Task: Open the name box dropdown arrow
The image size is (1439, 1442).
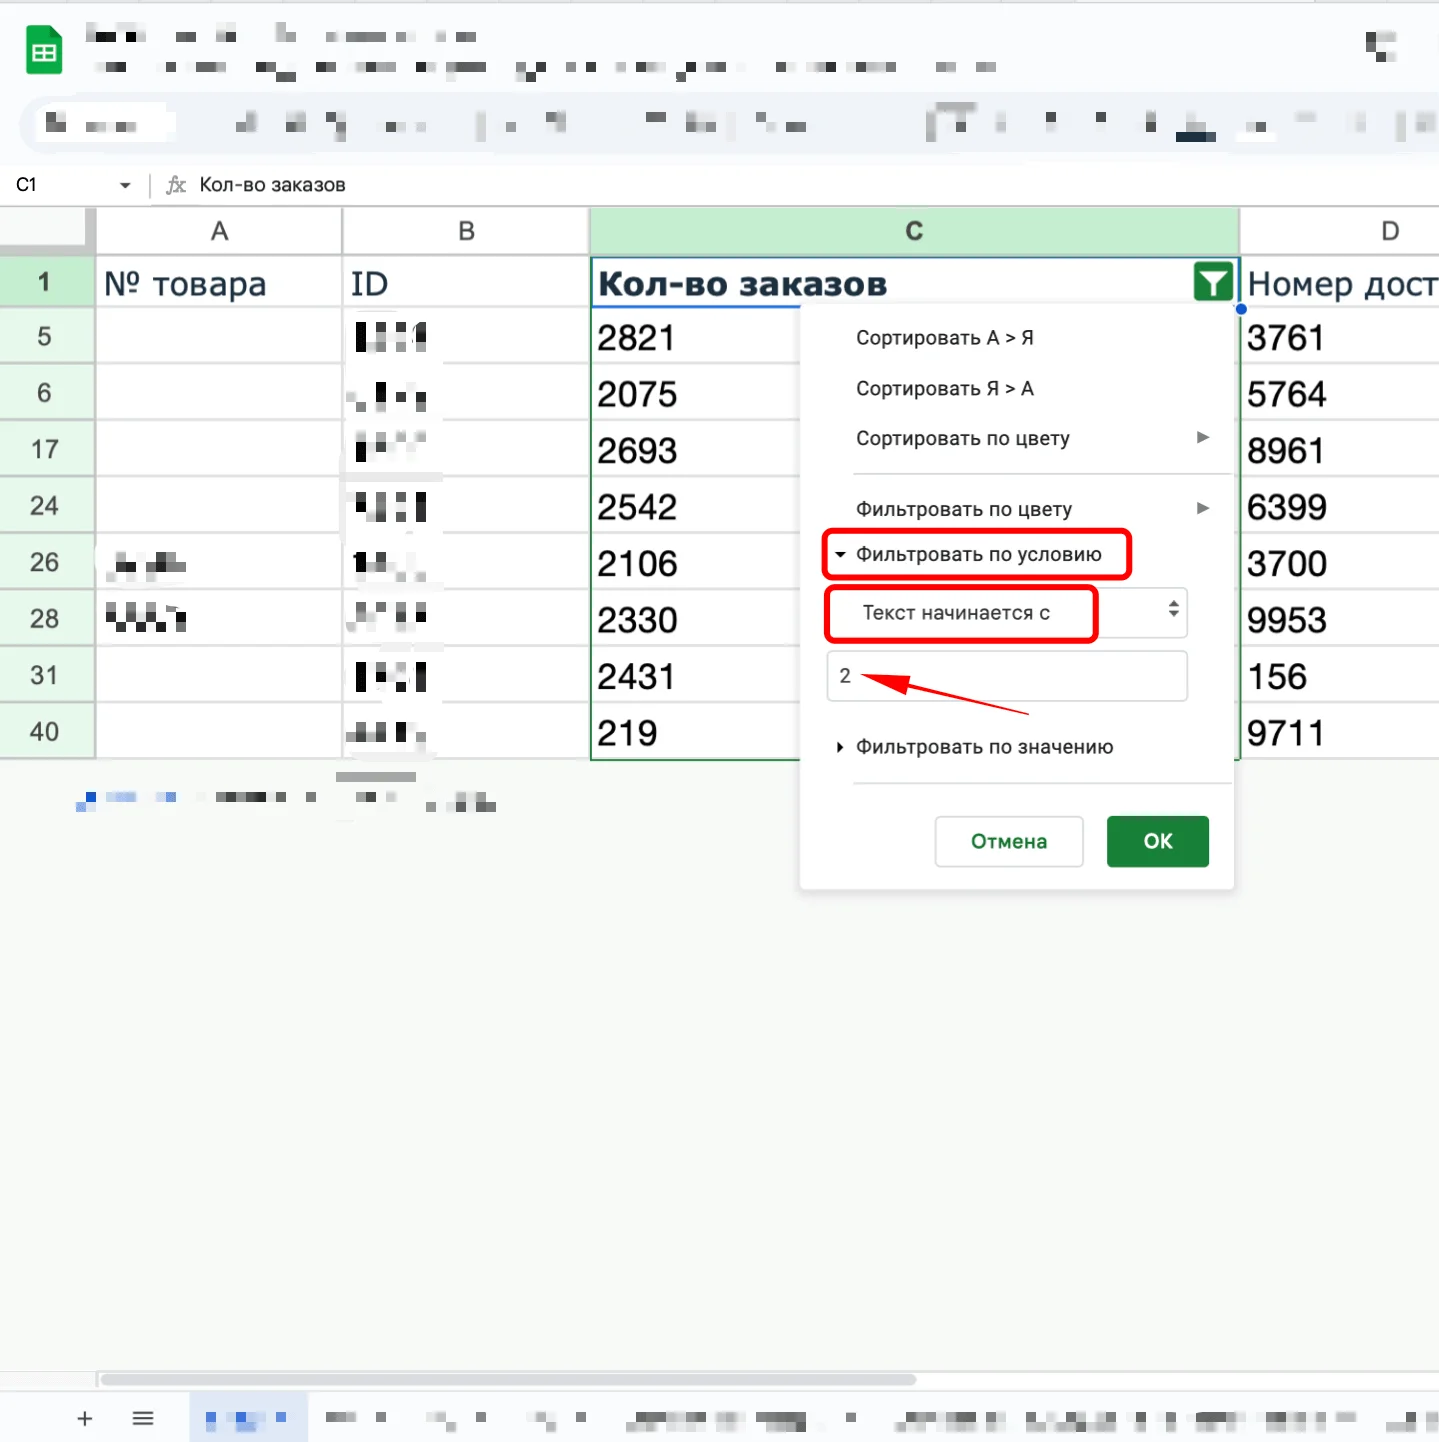Action: pyautogui.click(x=125, y=185)
